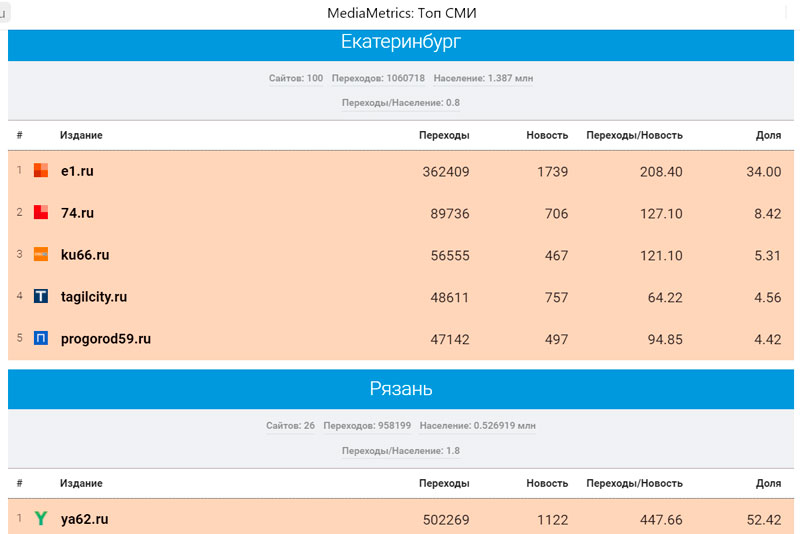800x534 pixels.
Task: Click the progorod59.ru blue favicon
Action: click(41, 339)
